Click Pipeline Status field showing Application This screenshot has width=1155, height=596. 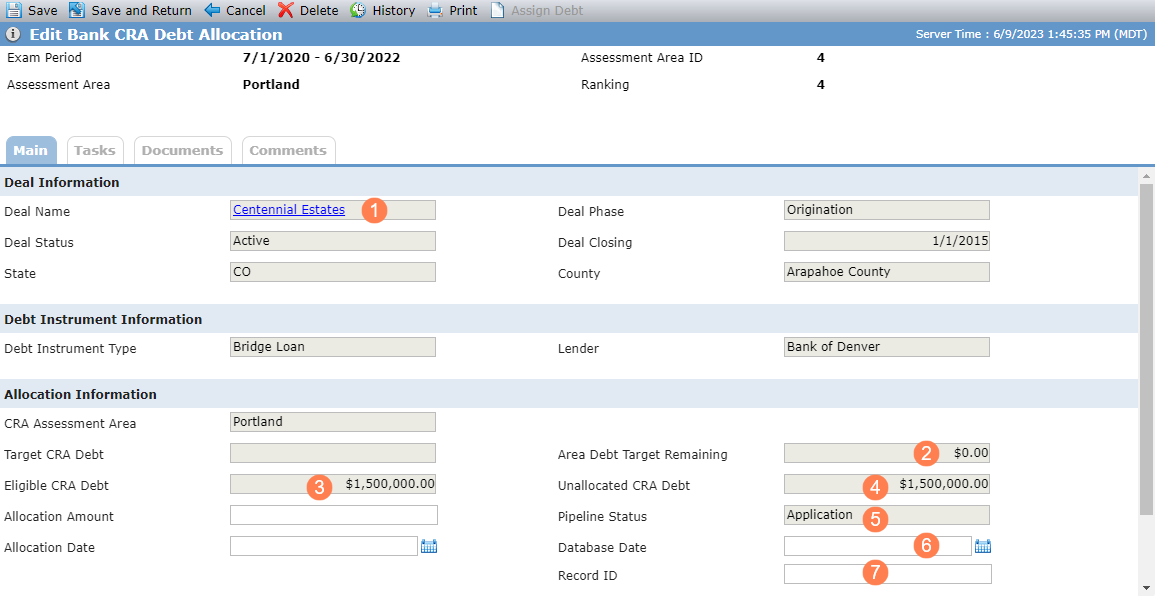point(887,515)
